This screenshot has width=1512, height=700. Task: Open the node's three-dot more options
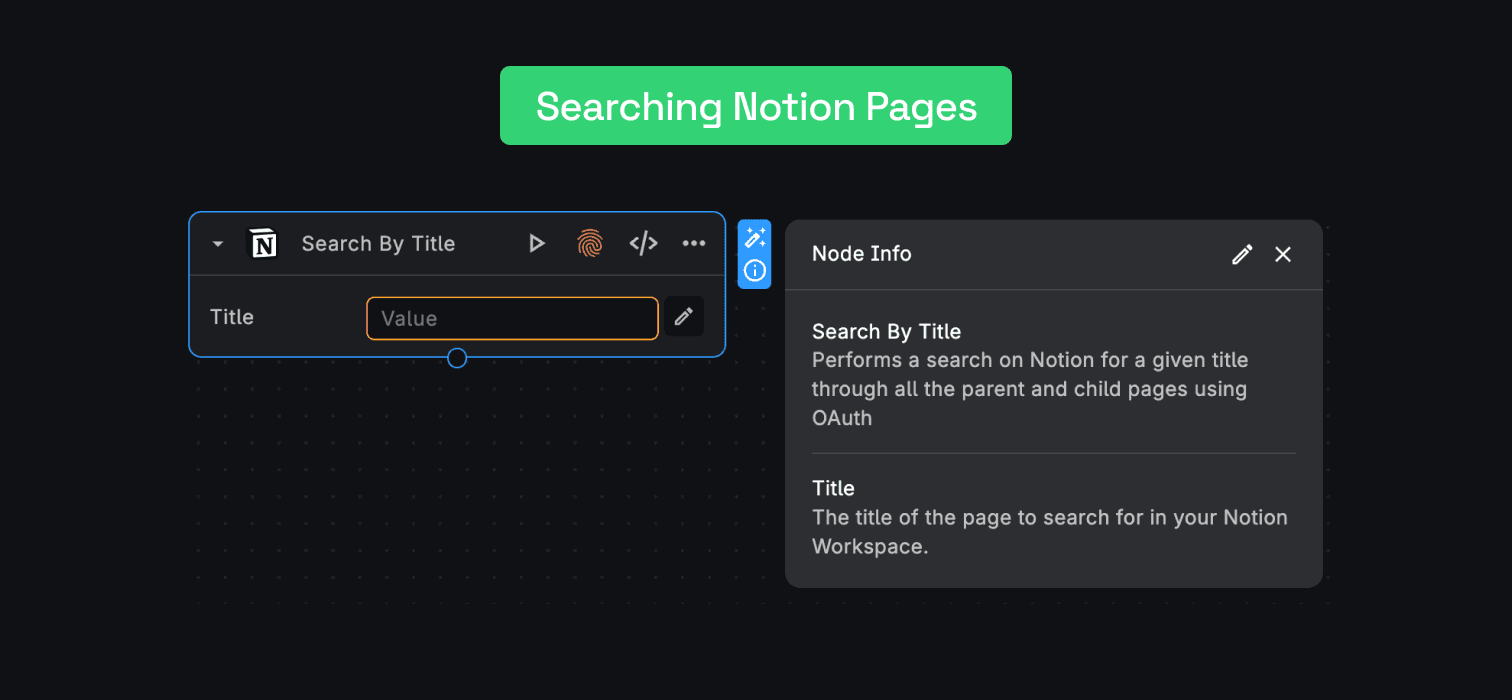694,243
